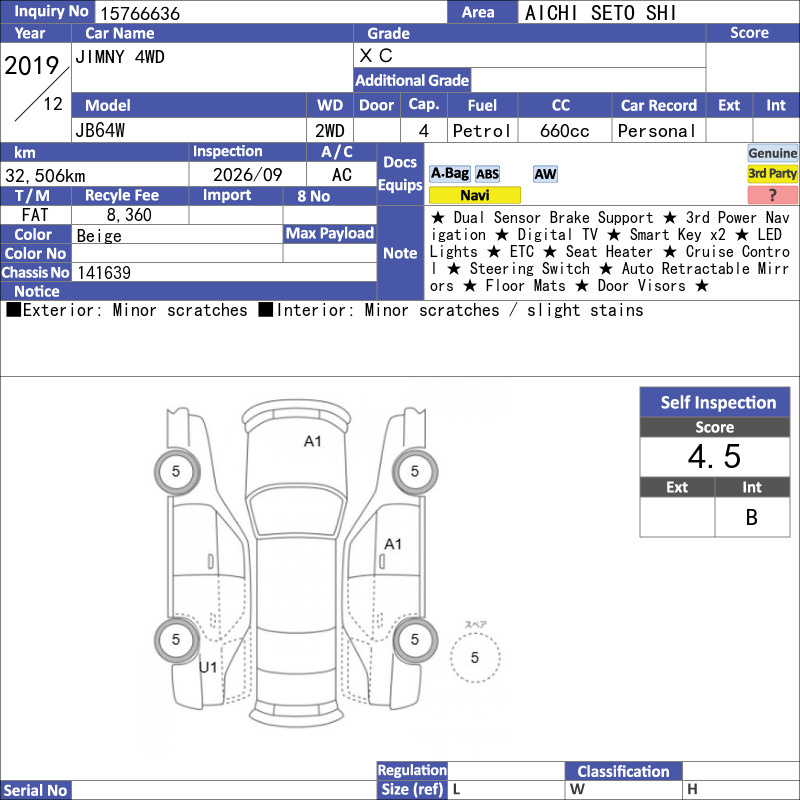Click the Color No field
800x800 pixels.
[x=177, y=253]
